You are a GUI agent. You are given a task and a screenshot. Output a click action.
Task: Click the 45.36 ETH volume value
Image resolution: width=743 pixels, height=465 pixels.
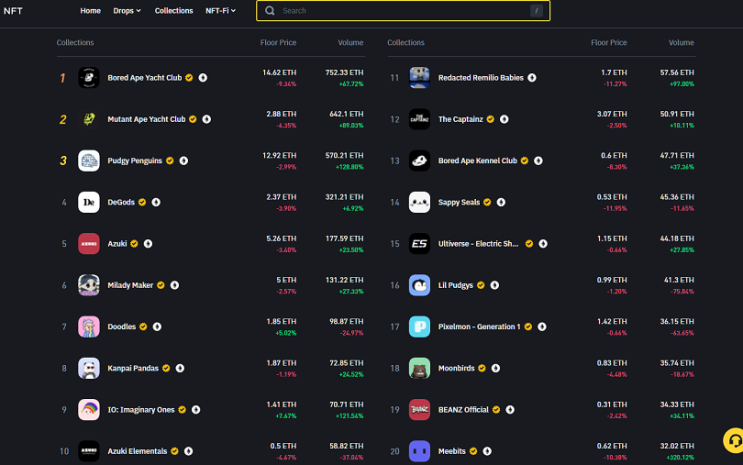[x=677, y=197]
